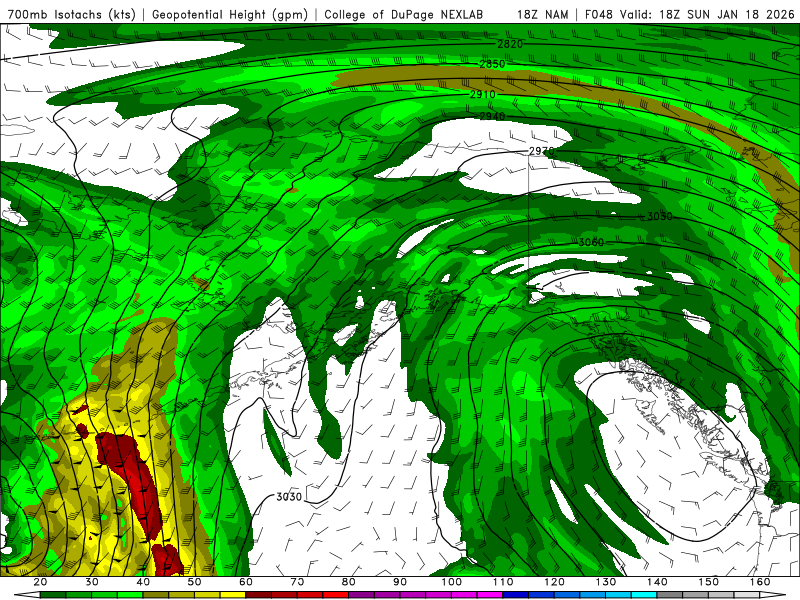Click the 'College of DuPage NEXLAB' label

(404, 15)
